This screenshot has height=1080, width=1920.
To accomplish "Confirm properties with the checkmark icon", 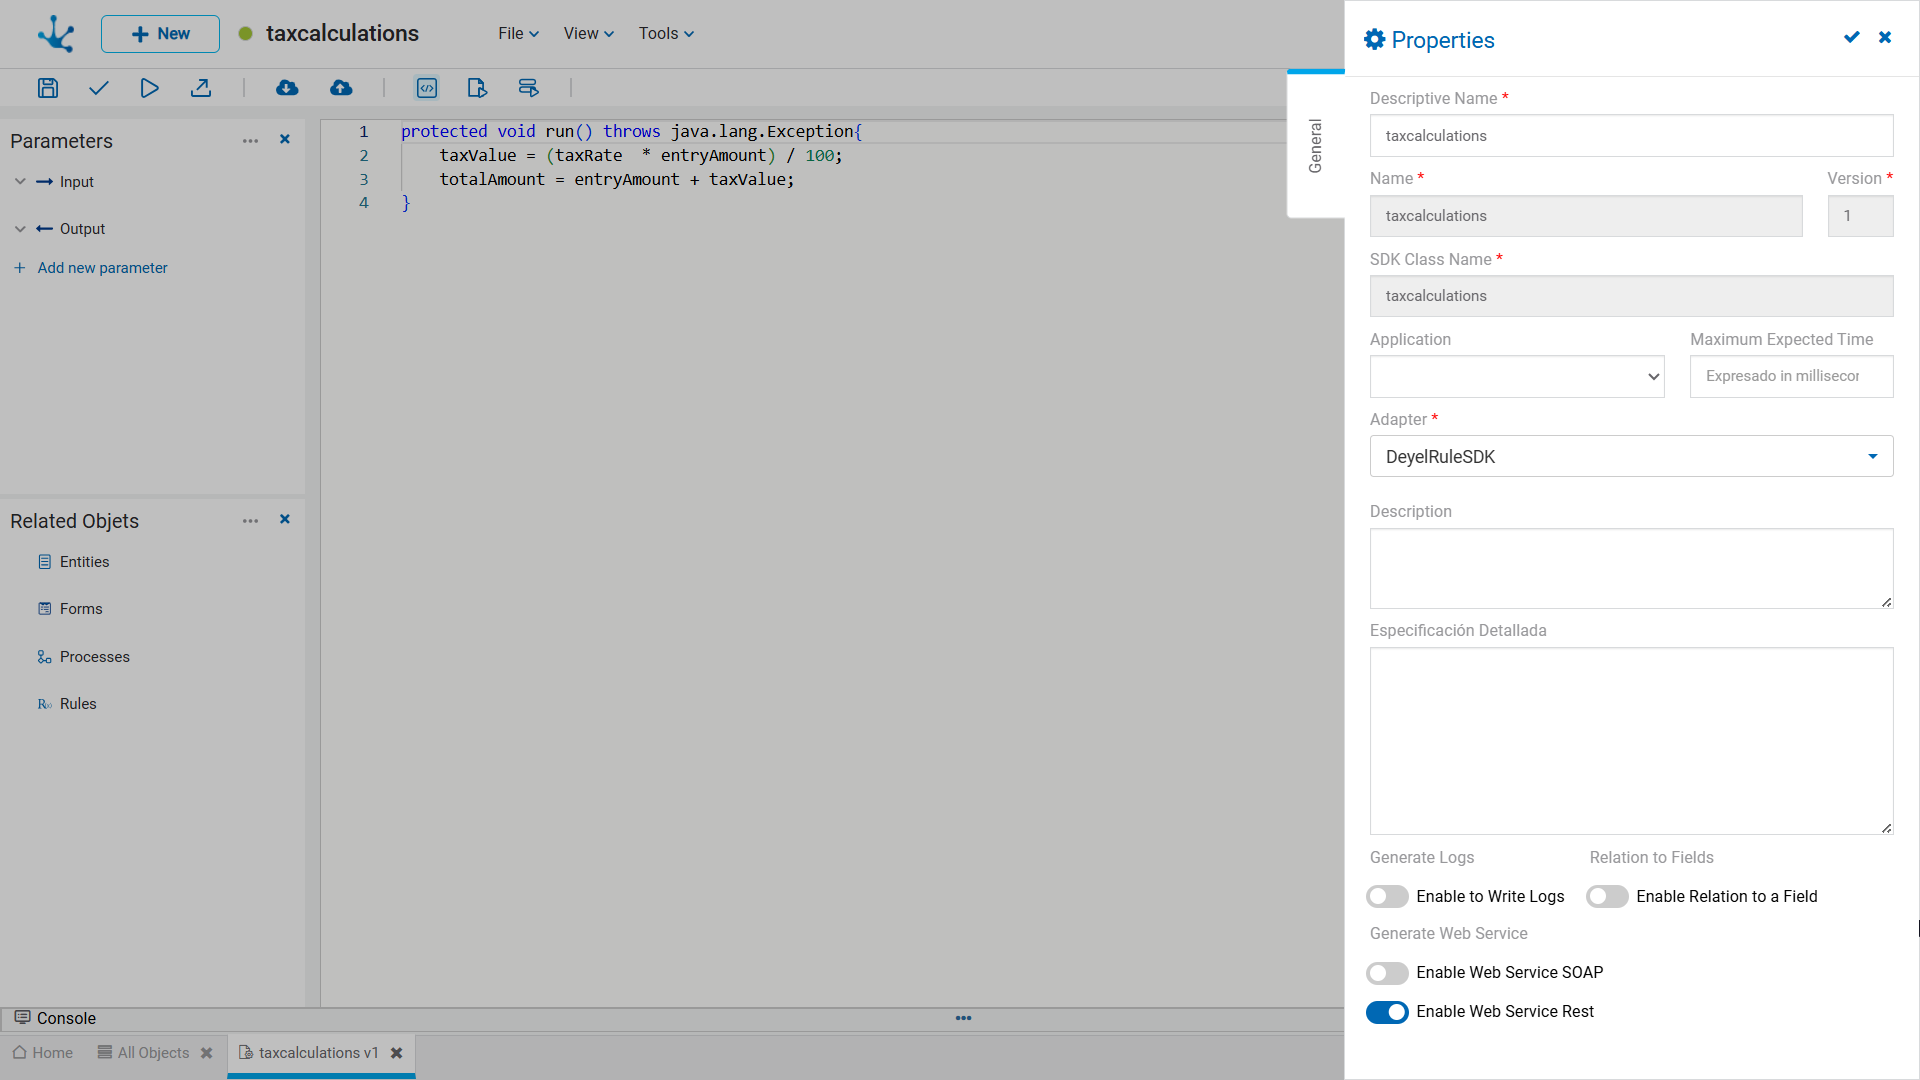I will [x=1852, y=37].
